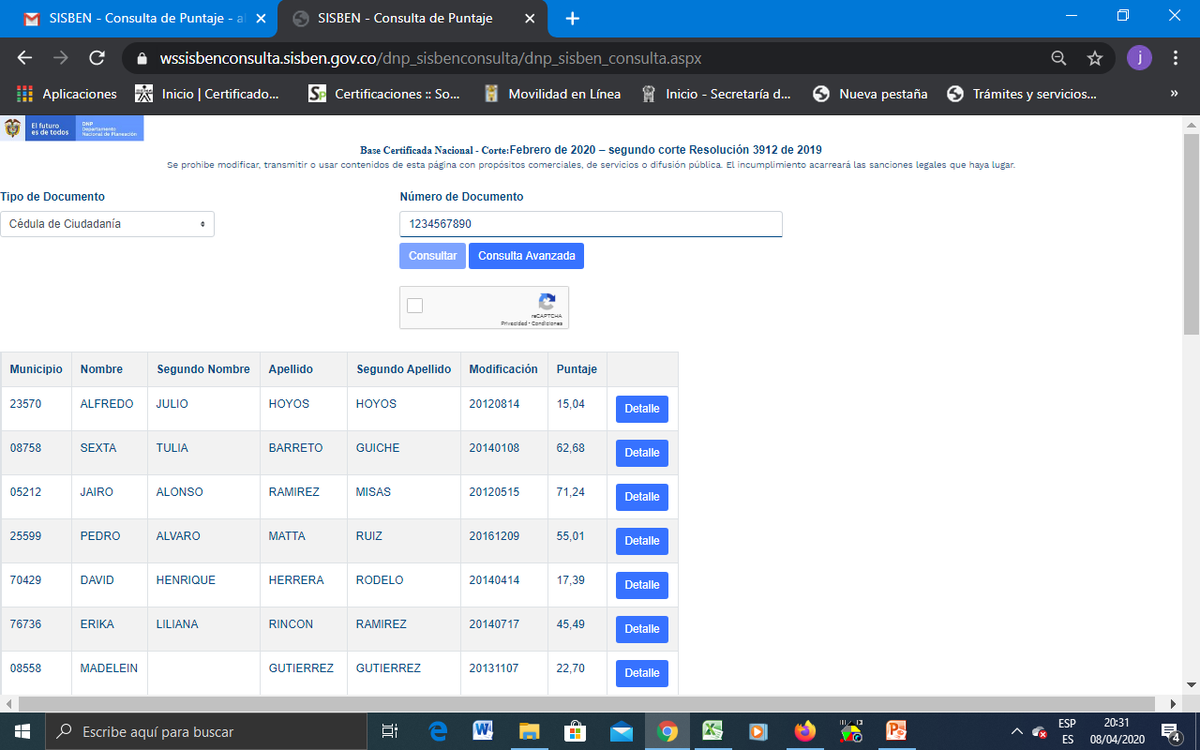Click the browser forward arrow
Screen dimensions: 1200x750
61,58
